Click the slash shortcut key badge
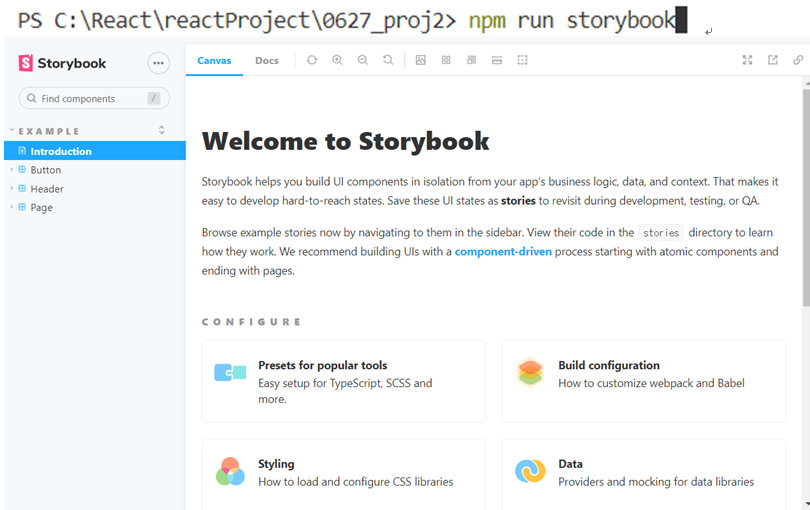The height and width of the screenshot is (510, 810). pyautogui.click(x=153, y=98)
